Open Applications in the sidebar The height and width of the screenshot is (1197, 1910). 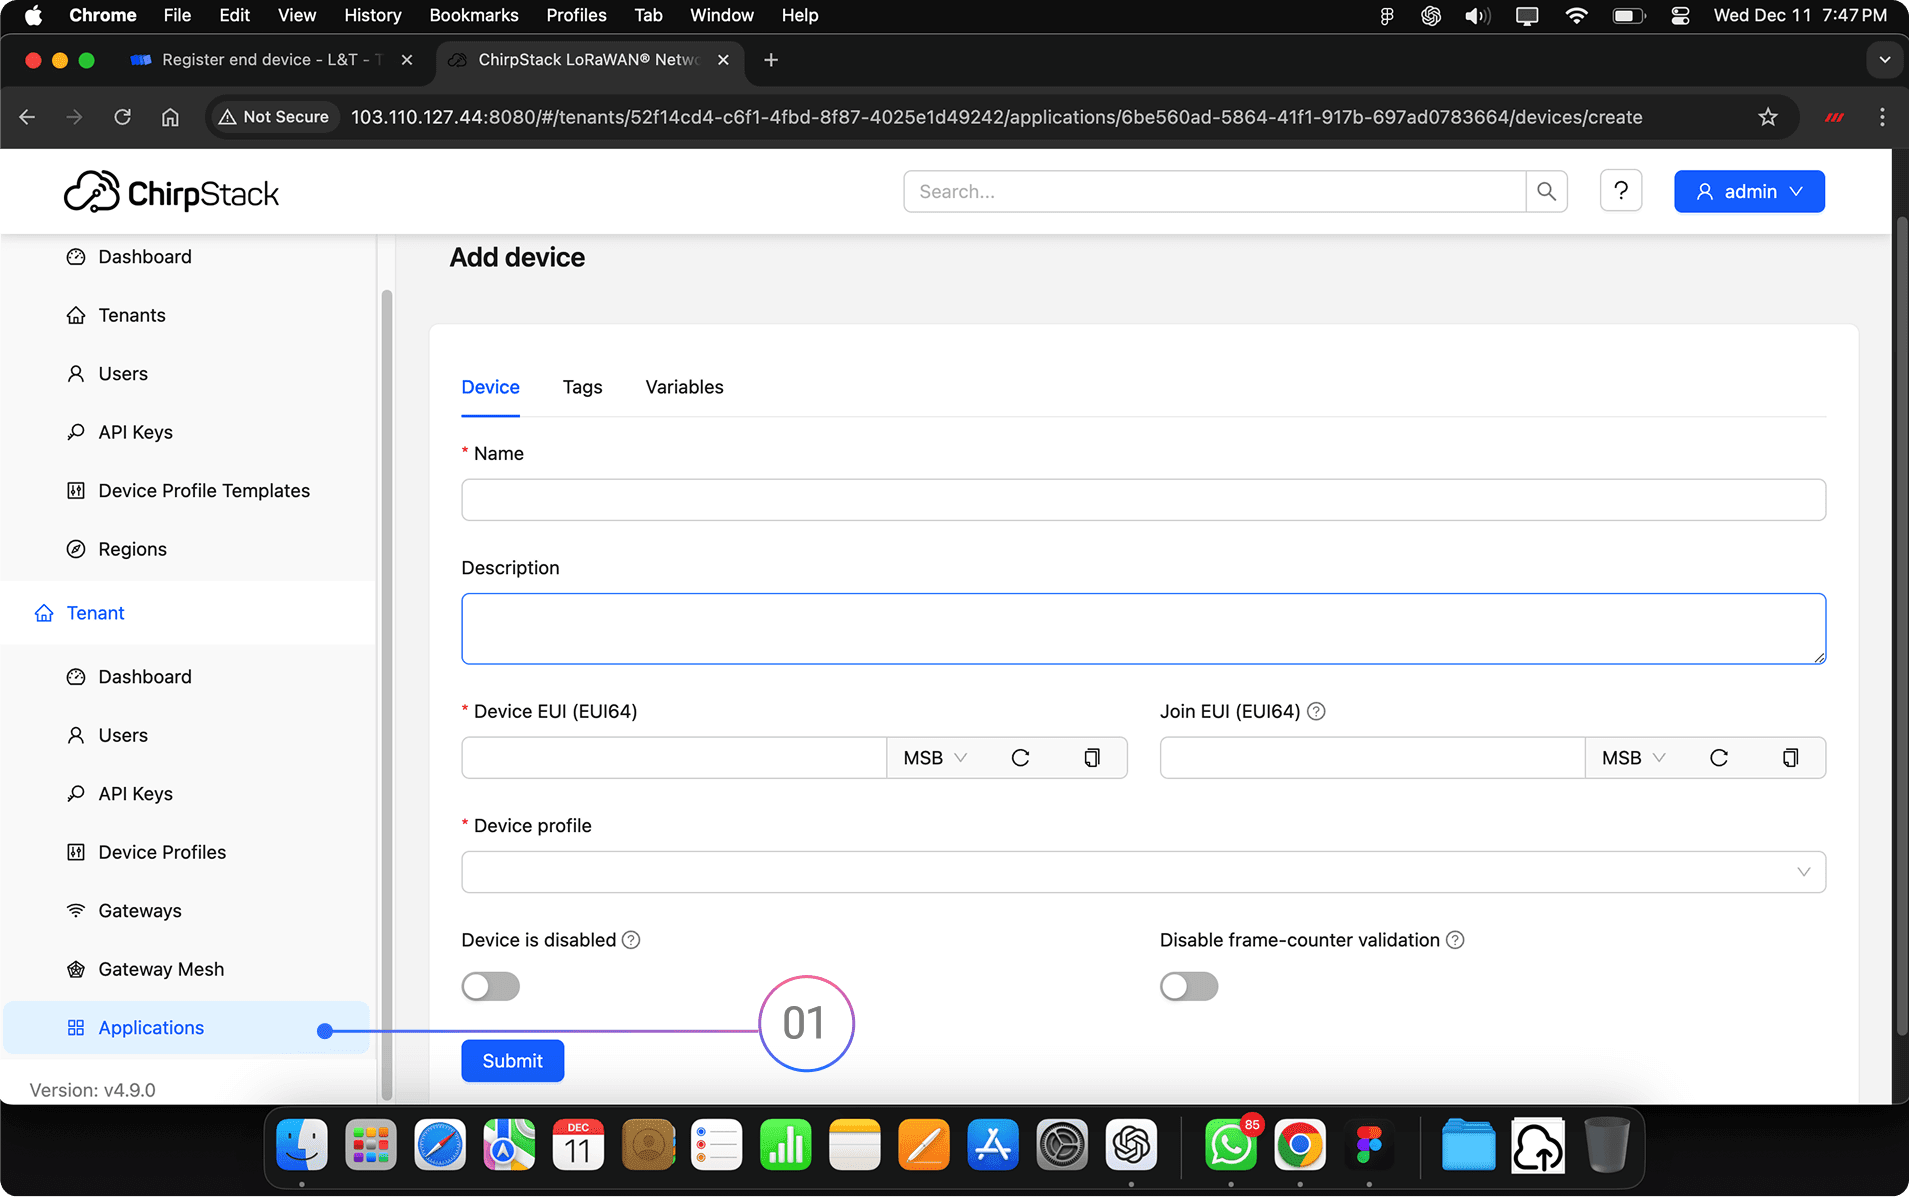[x=151, y=1028]
